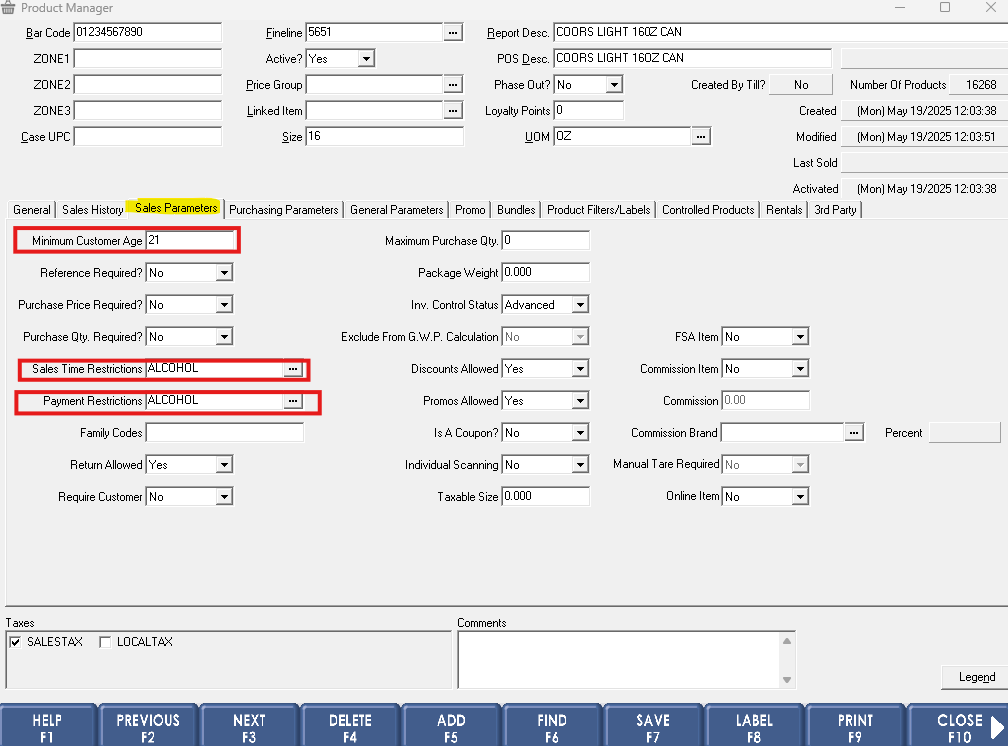The image size is (1008, 746).
Task: Switch to the General tab
Action: [x=32, y=210]
